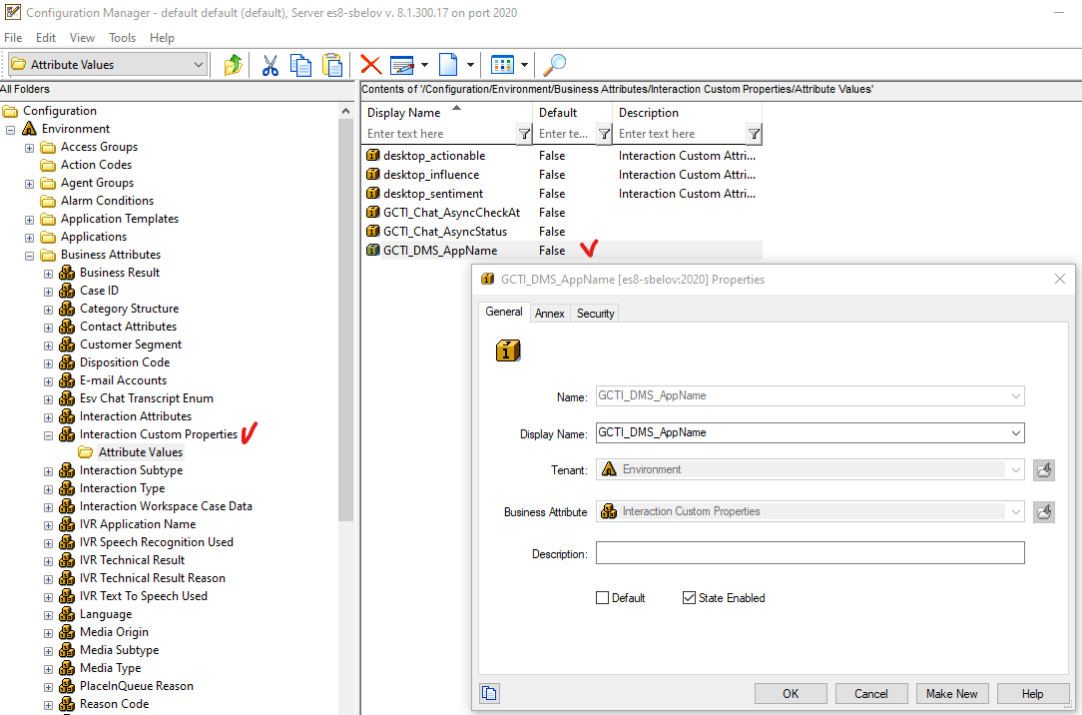
Task: Click the Up-one-level folder toolbar icon
Action: (x=232, y=64)
